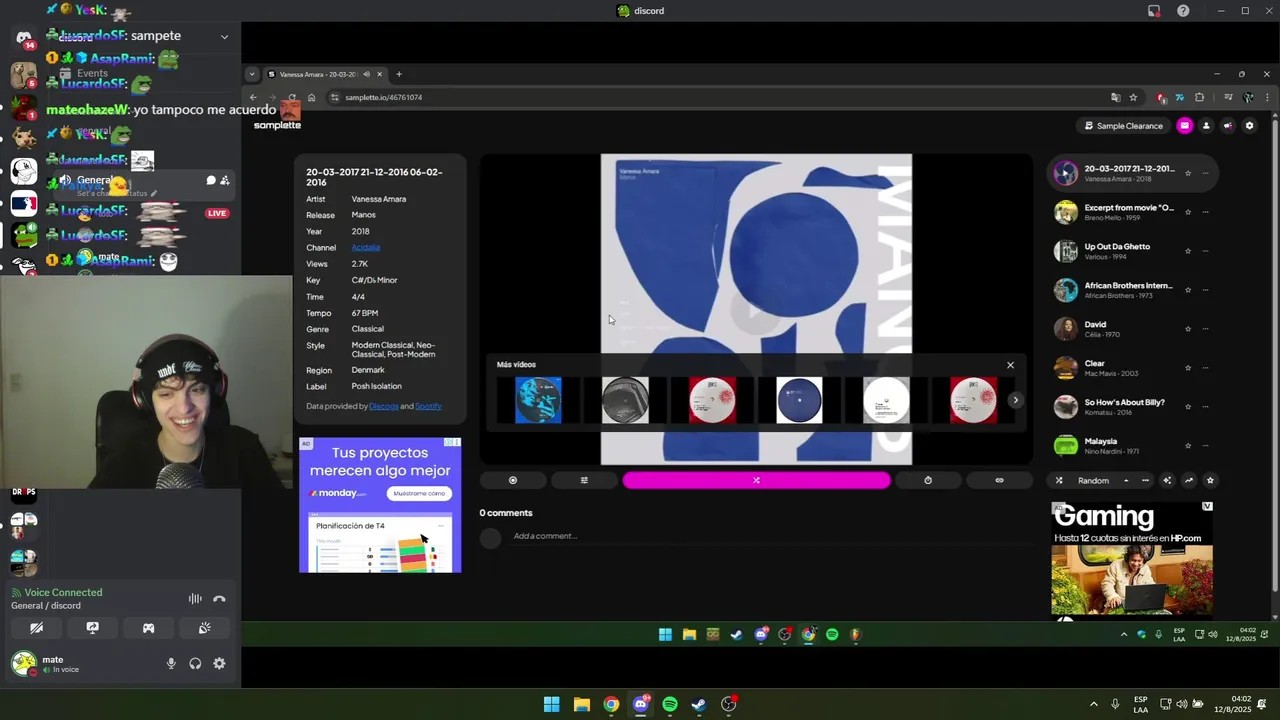Open more options for Clear track
This screenshot has width=1280, height=720.
pos(1205,368)
